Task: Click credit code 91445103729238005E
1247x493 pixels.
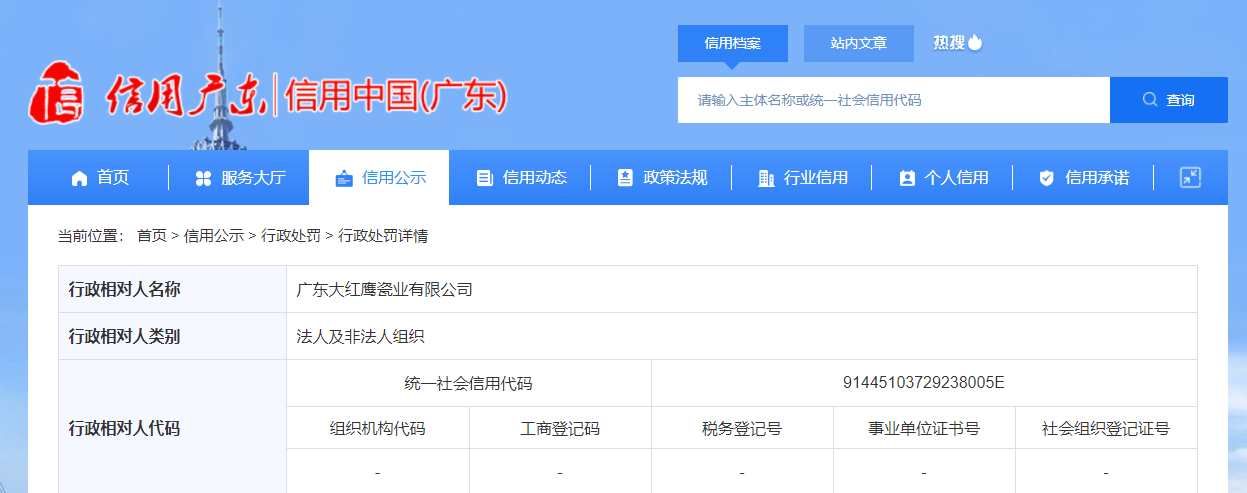Action: (x=924, y=383)
